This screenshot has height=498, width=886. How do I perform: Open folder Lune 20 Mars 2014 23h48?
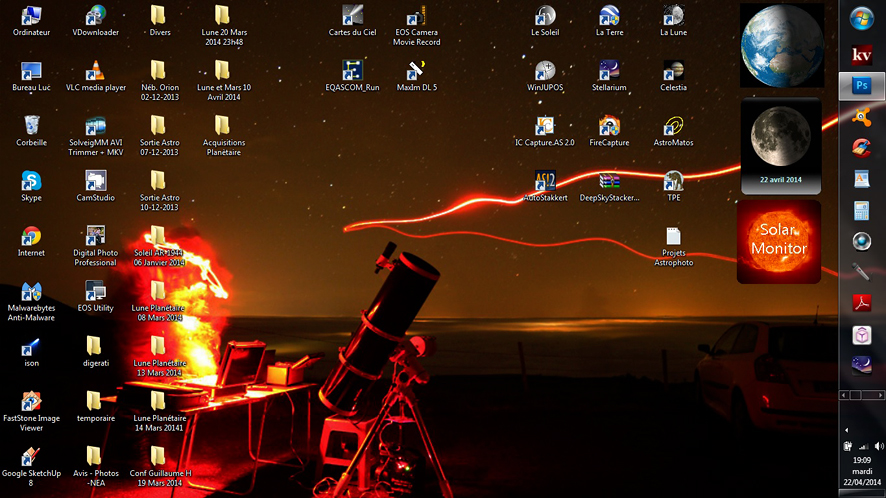224,25
